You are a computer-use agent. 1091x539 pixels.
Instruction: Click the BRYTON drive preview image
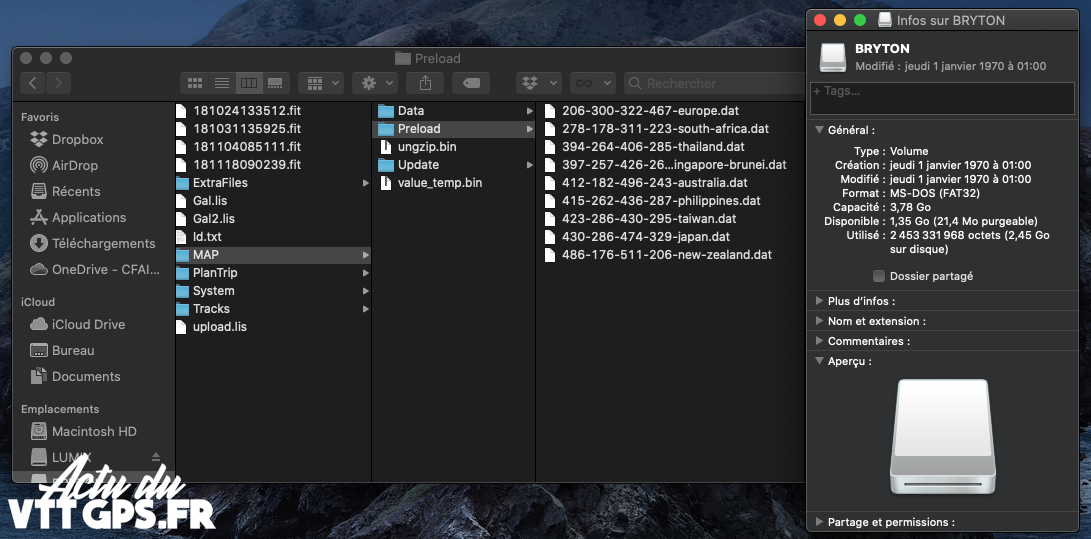click(x=943, y=437)
